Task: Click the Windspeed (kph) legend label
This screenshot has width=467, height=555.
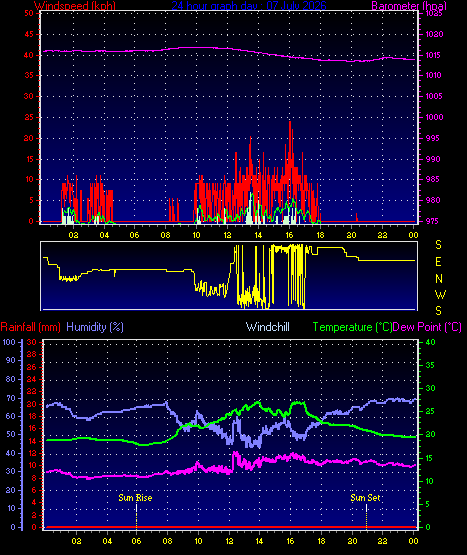Action: pyautogui.click(x=75, y=6)
